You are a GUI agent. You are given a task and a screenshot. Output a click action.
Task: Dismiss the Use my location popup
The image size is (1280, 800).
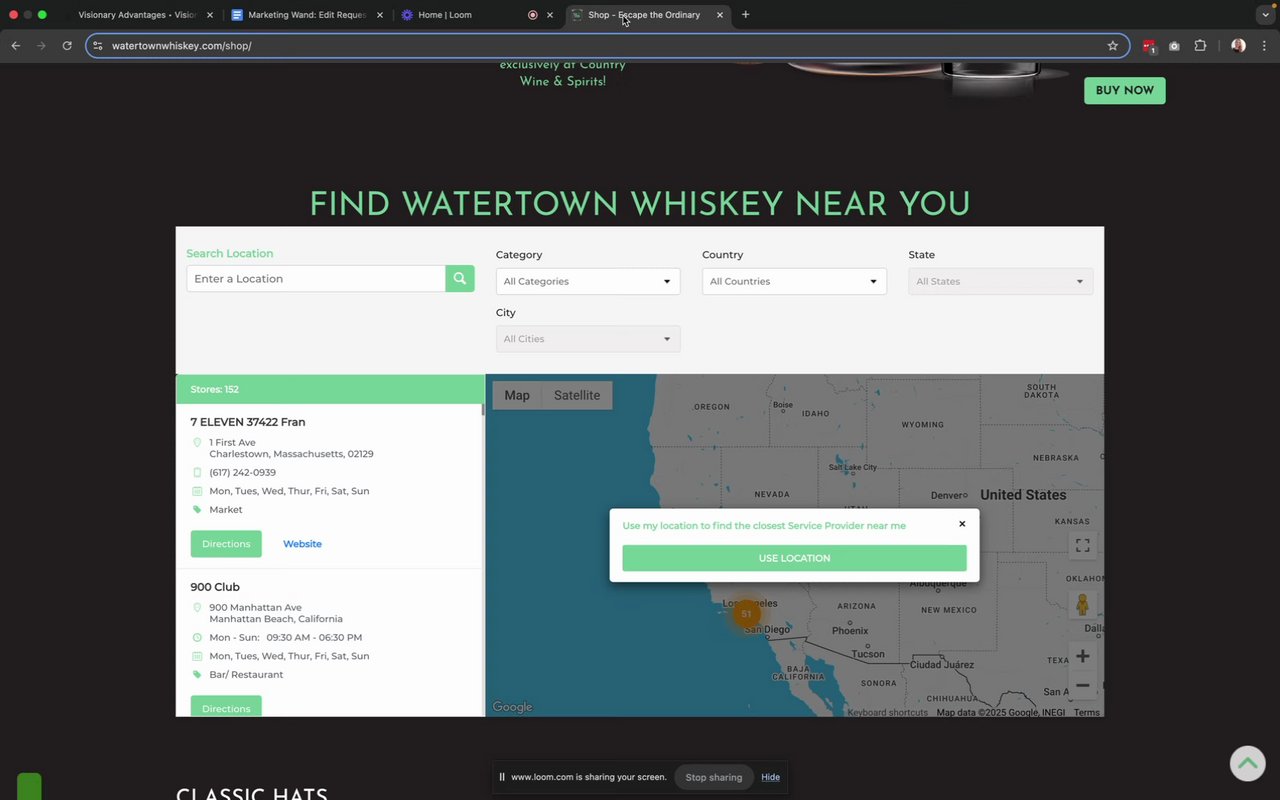tap(962, 524)
